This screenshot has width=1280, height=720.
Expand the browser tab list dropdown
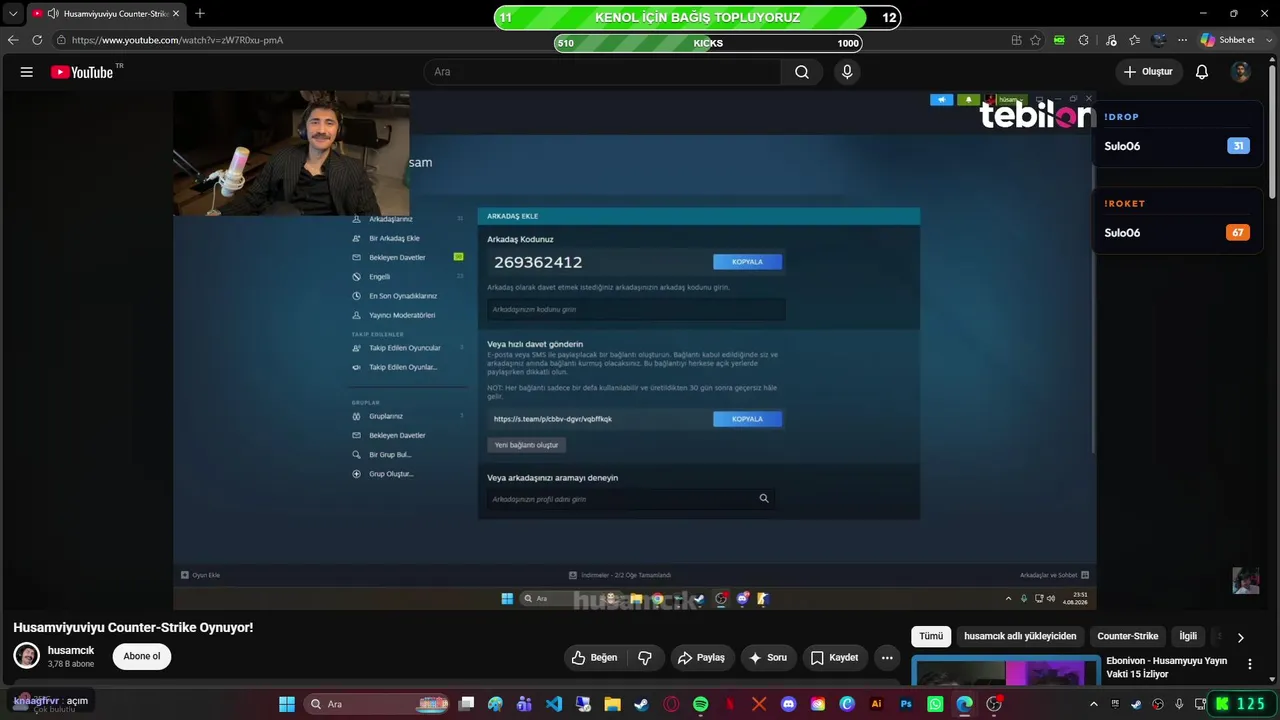click(x=13, y=13)
